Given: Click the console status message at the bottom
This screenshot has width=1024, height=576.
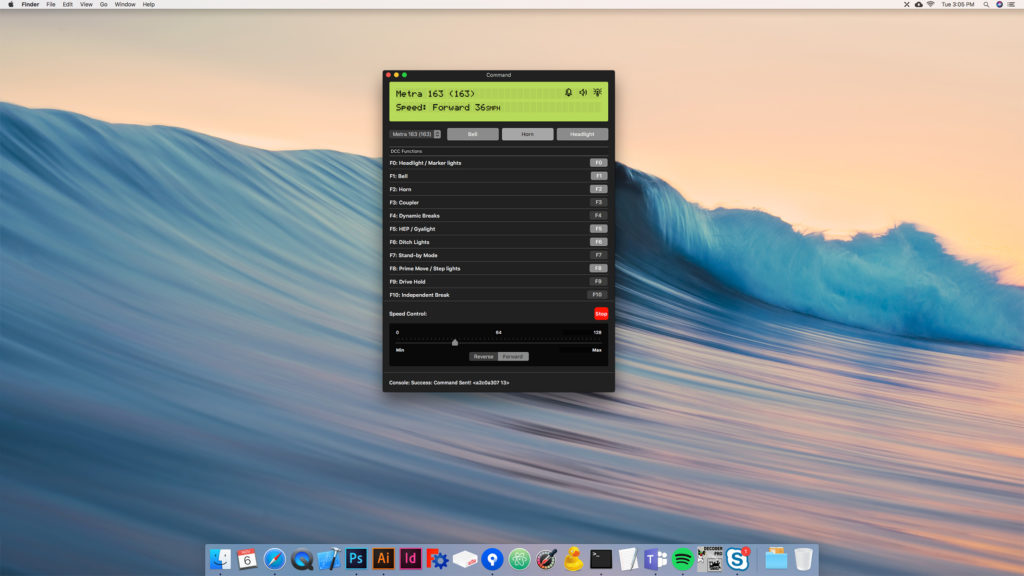Looking at the screenshot, I should point(450,381).
